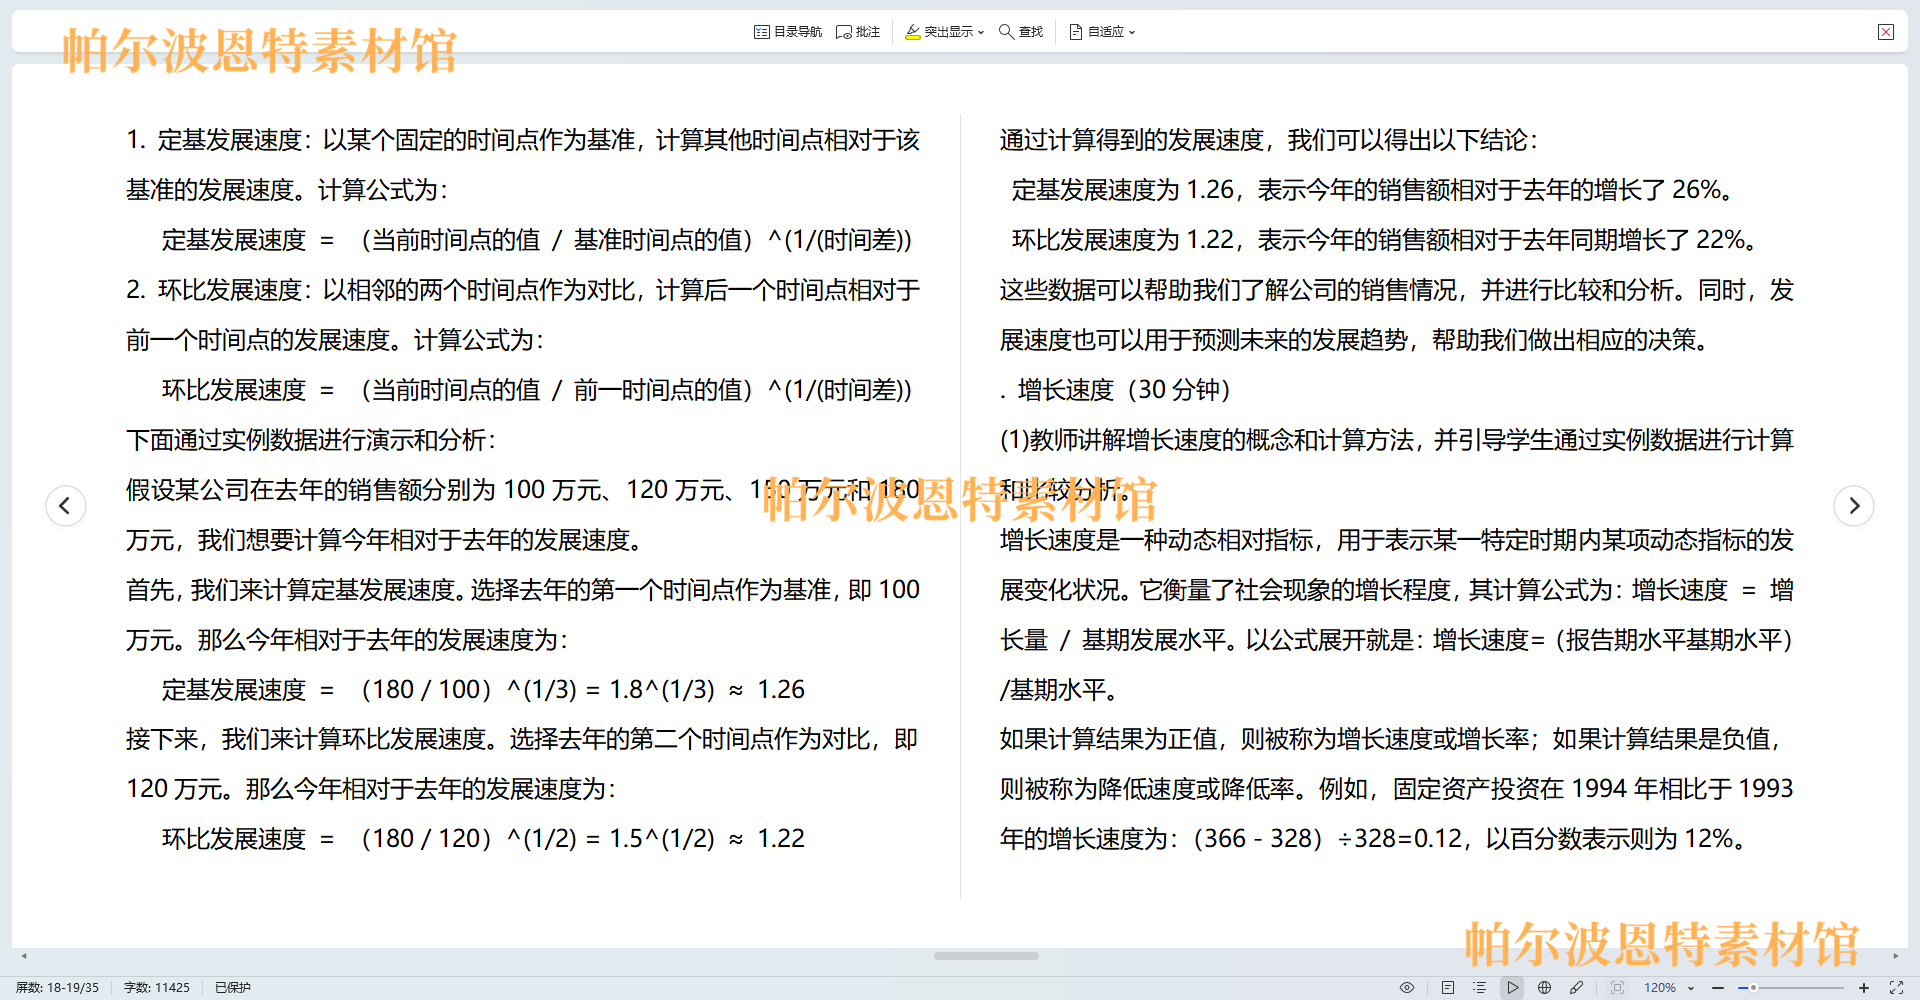Activate the pen annotation icon
Image resolution: width=1920 pixels, height=1000 pixels.
[x=1576, y=987]
